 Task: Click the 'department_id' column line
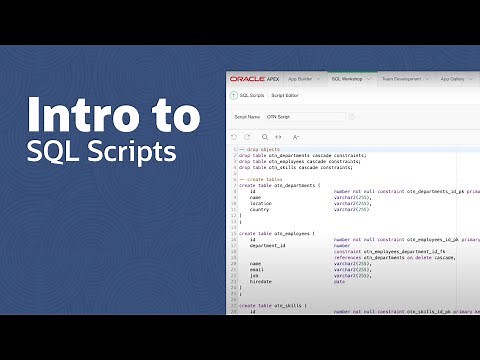[x=300, y=245]
